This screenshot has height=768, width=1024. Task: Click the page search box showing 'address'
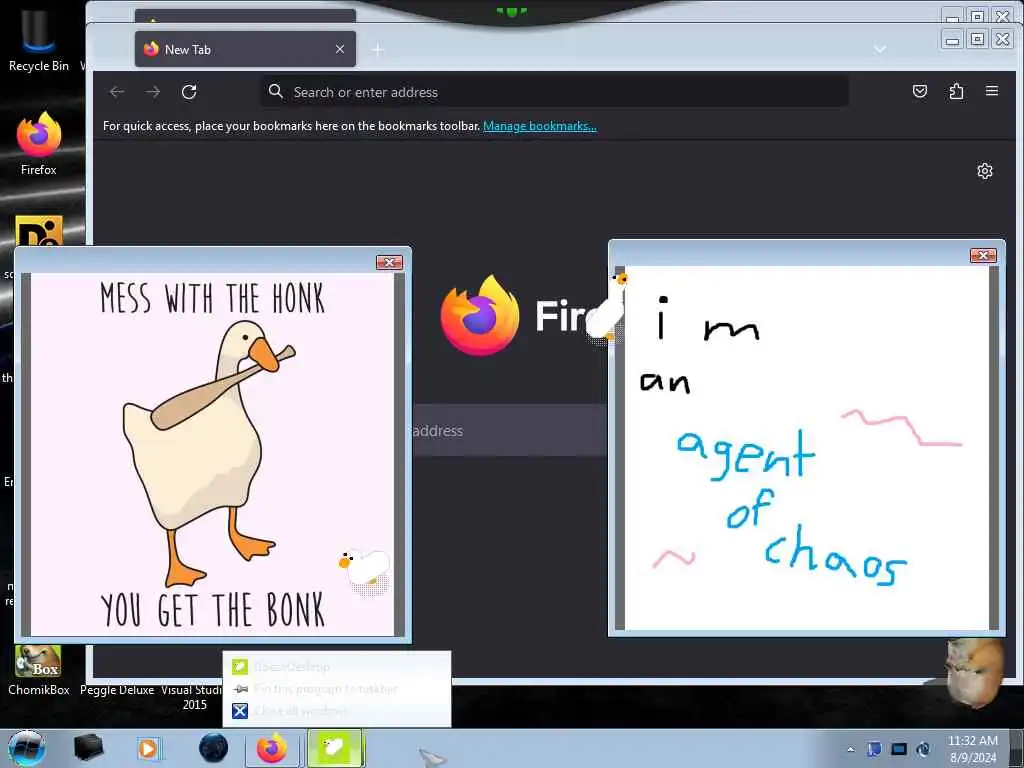[509, 430]
